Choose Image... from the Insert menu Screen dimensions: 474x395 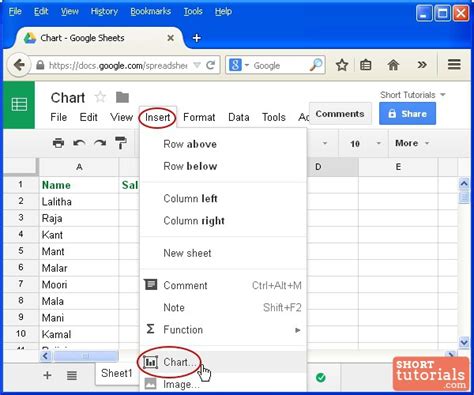[223, 384]
